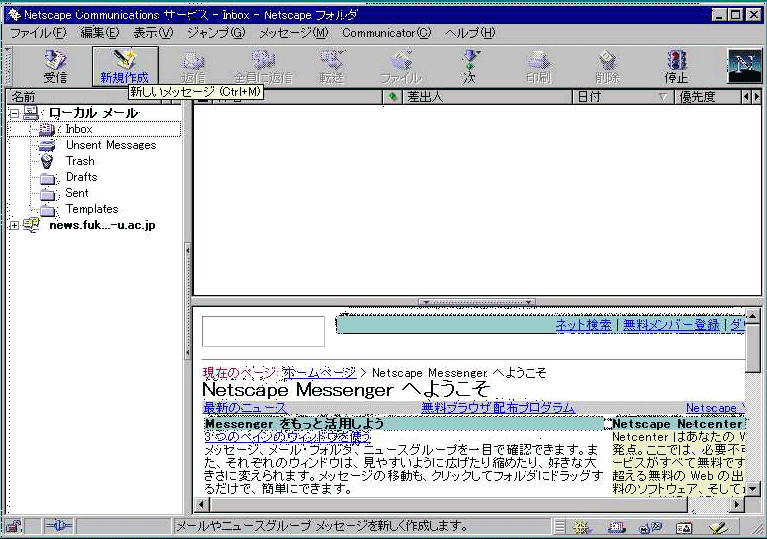The height and width of the screenshot is (539, 767).
Task: Select the Templates folder
Action: [x=92, y=209]
